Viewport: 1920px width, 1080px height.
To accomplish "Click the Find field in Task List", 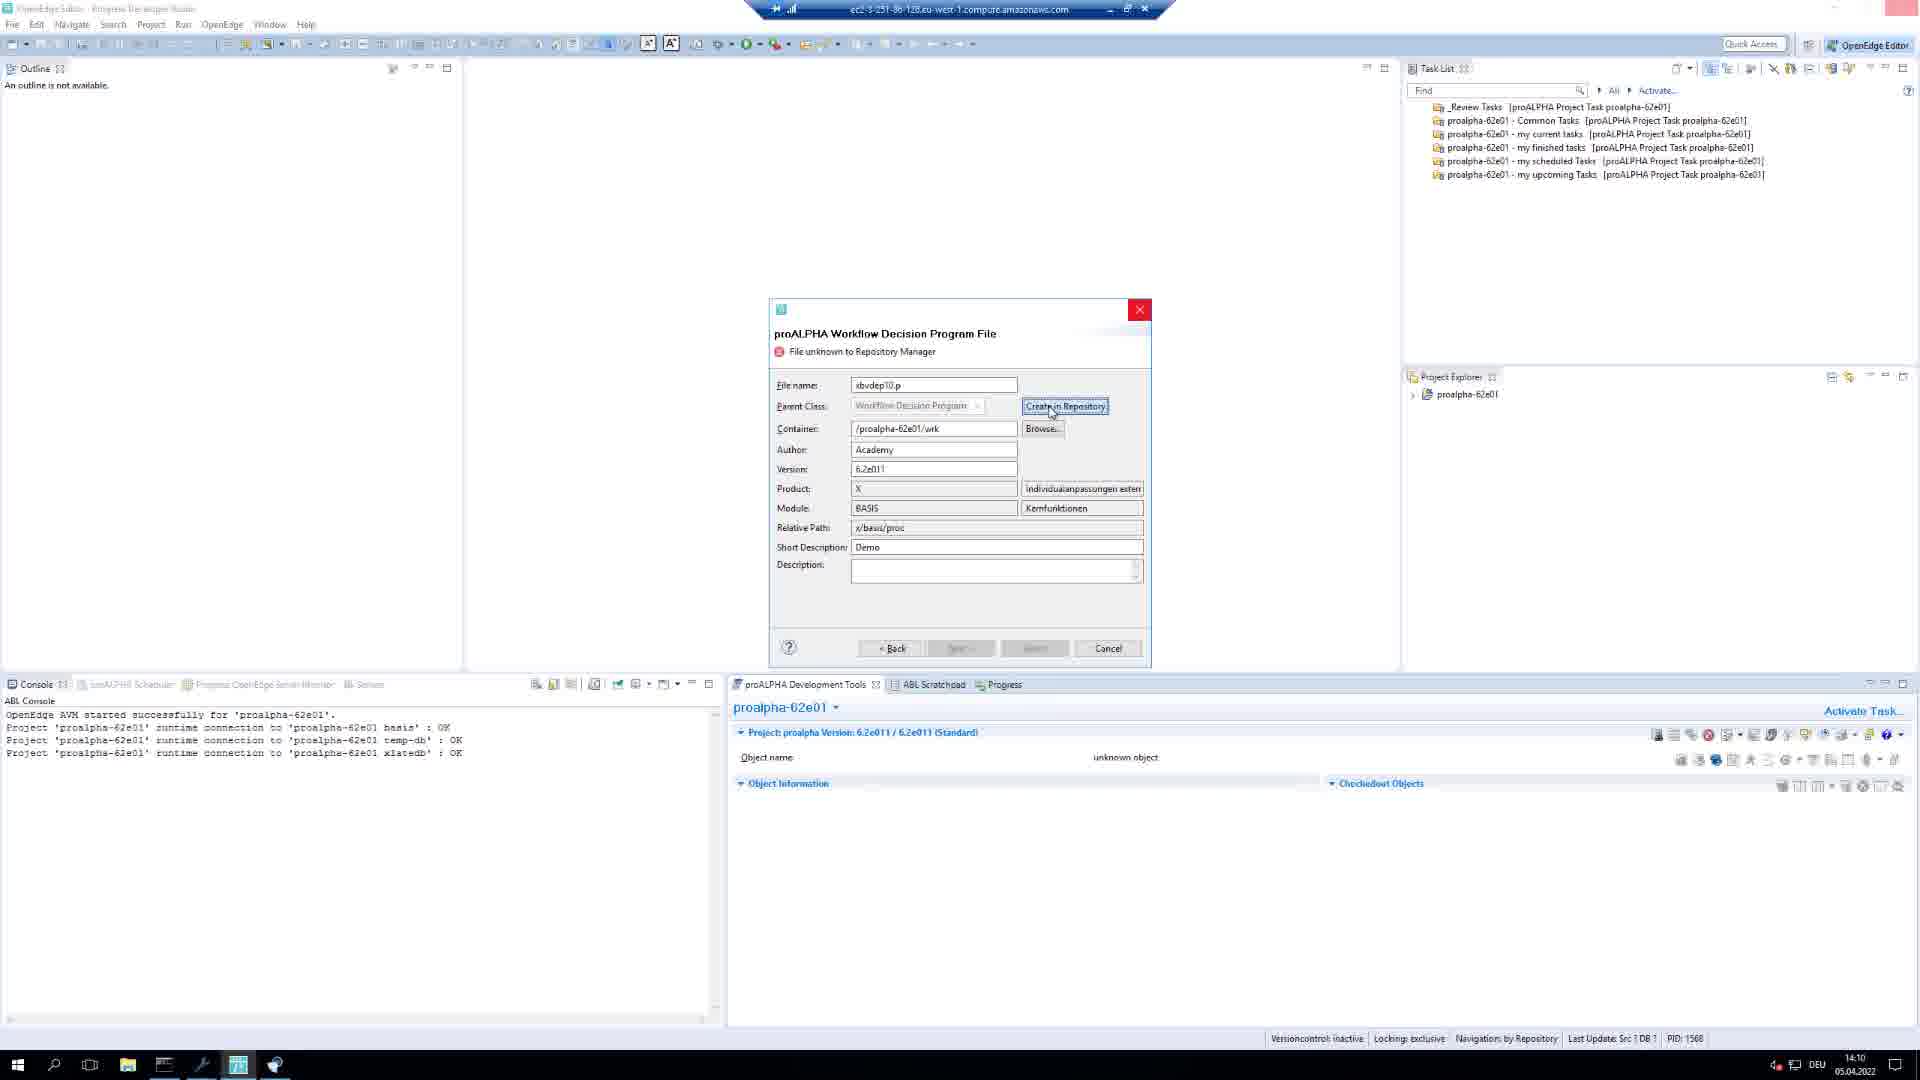I will click(x=1496, y=91).
